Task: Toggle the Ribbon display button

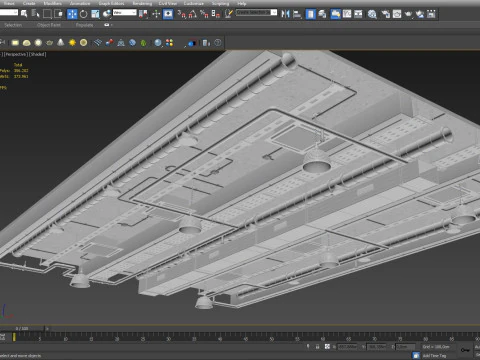Action: (x=335, y=14)
